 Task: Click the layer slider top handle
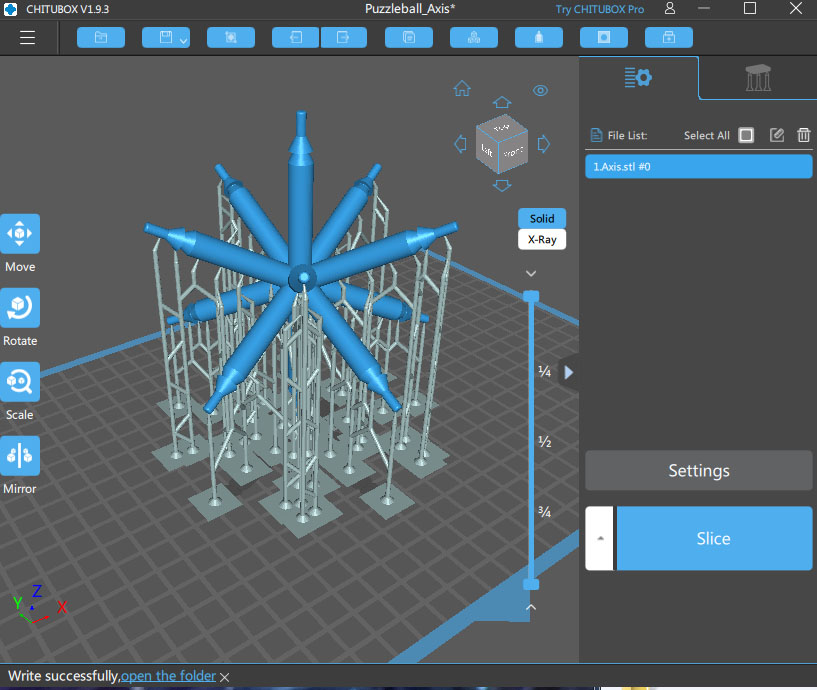click(531, 296)
